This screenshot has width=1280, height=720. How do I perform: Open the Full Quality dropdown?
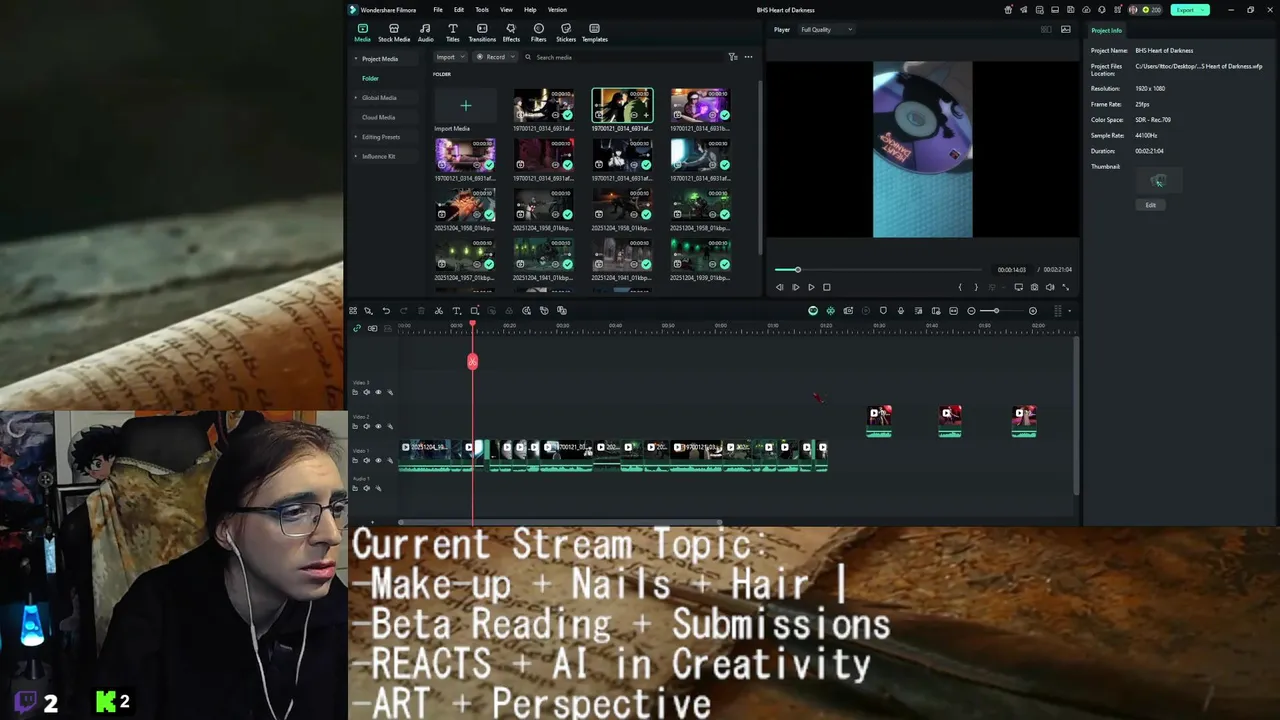click(x=826, y=30)
